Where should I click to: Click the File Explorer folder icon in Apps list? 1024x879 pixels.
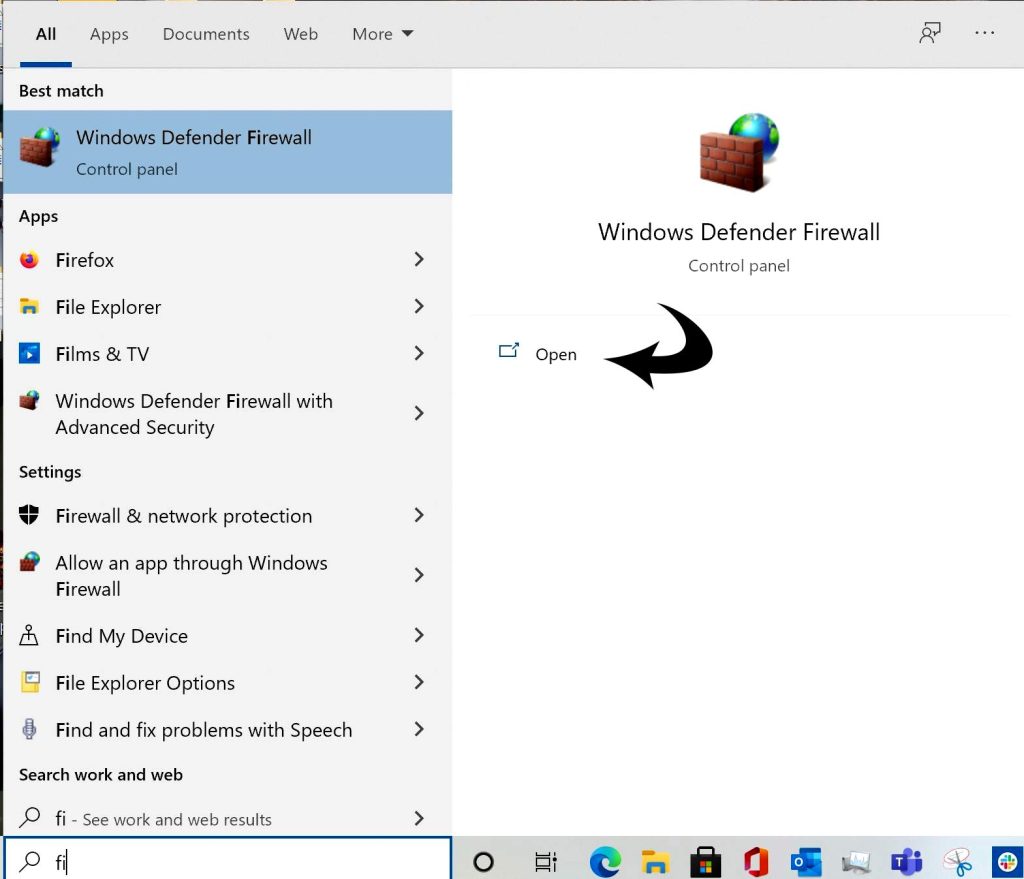coord(29,306)
